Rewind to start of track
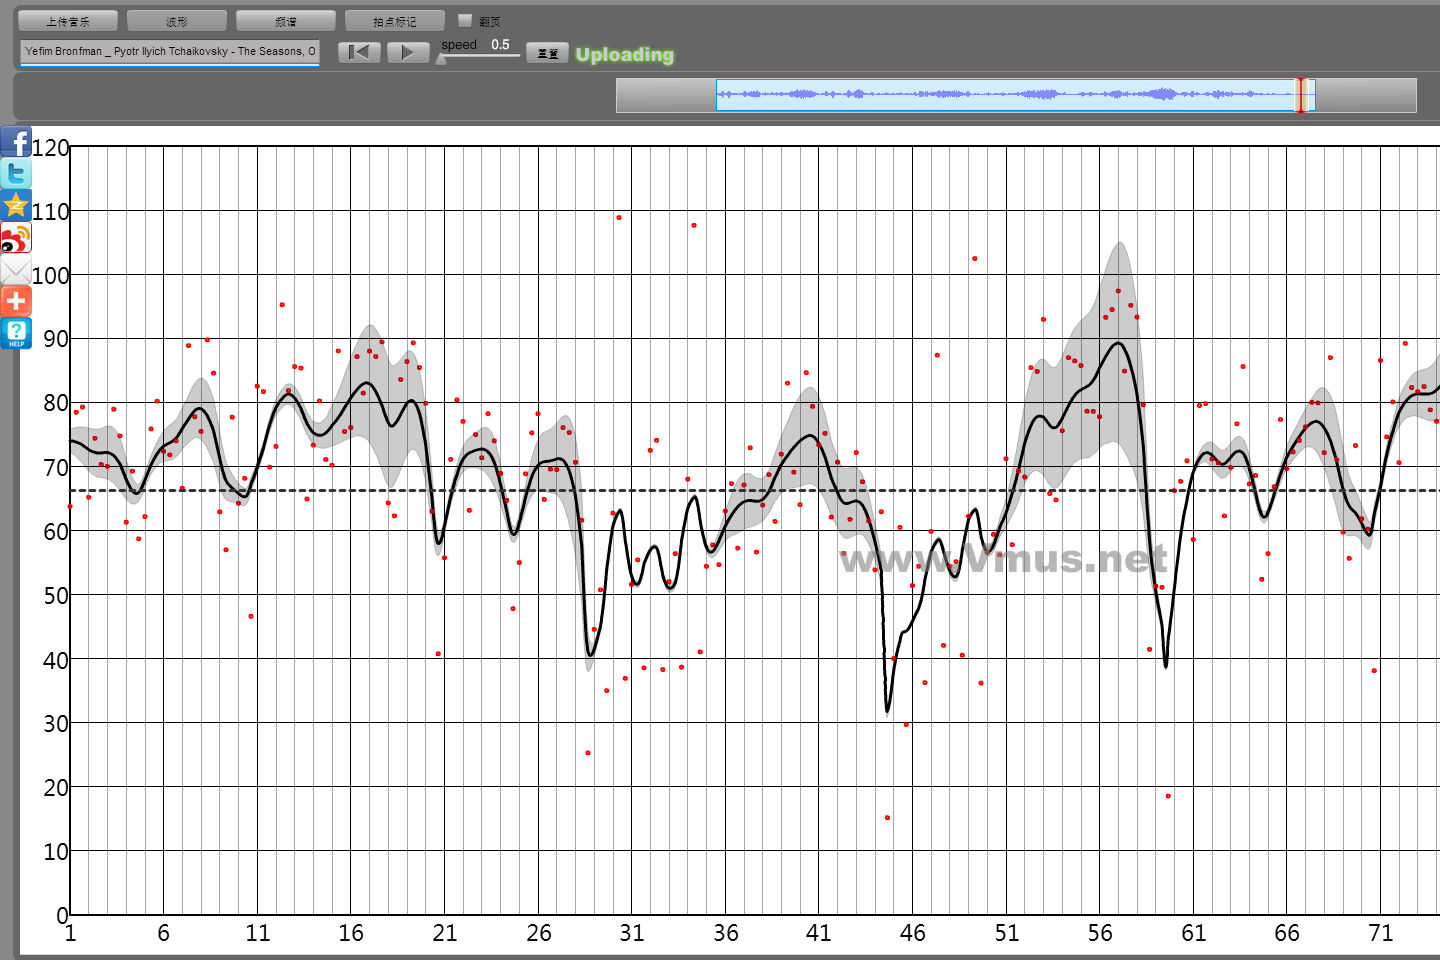 tap(359, 52)
